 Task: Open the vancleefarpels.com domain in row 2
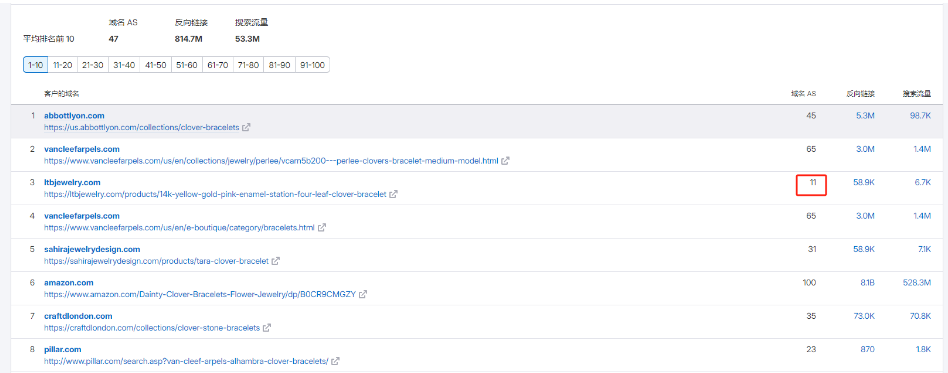pyautogui.click(x=82, y=149)
